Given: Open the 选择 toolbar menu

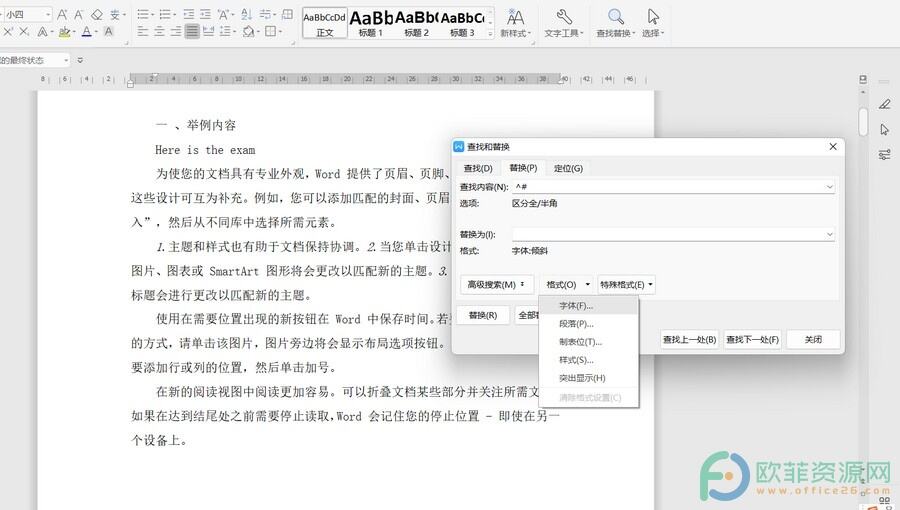Looking at the screenshot, I should [653, 24].
